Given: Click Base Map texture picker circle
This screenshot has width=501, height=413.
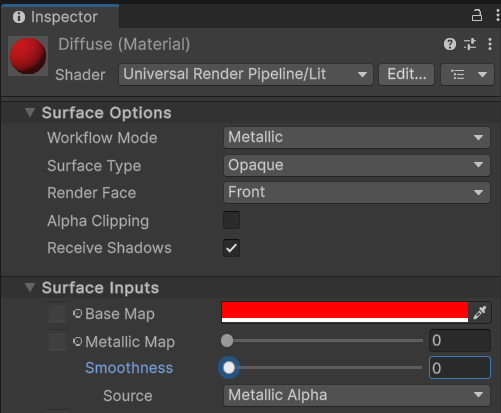Looking at the screenshot, I should point(77,313).
